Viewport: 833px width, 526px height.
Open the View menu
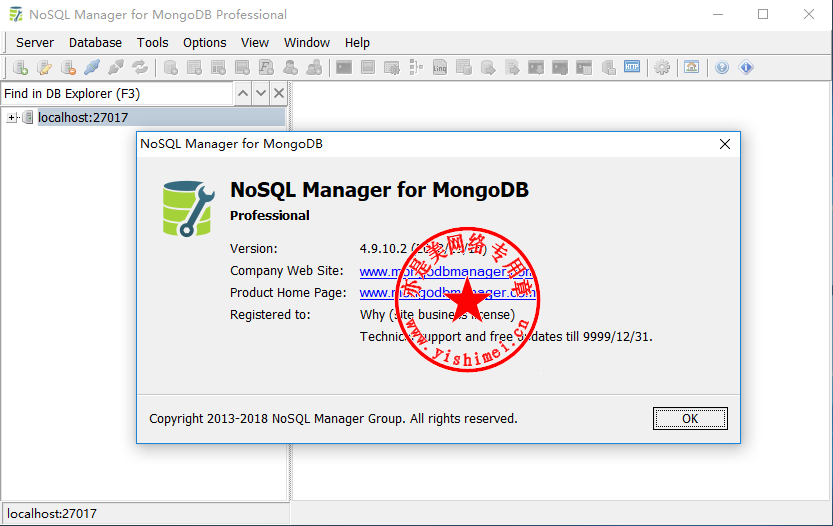point(254,43)
